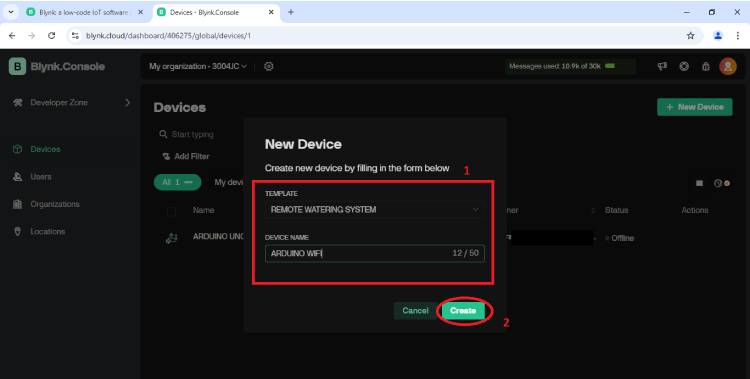Open the Template dropdown showing REMOTE WATERING SYSTEM
Screen dimensions: 750x379
[x=375, y=210]
